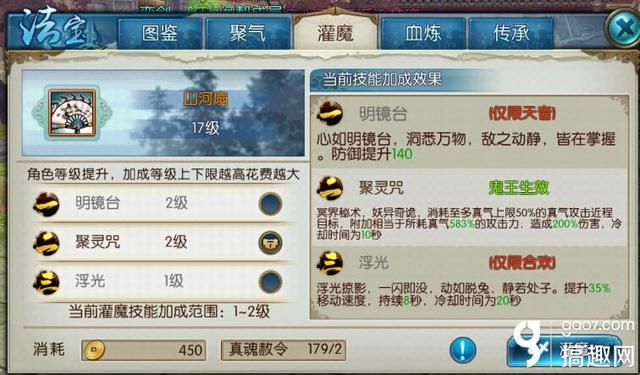Select the 山河扇 fan treasure icon
Image resolution: width=640 pixels, height=375 pixels.
(x=72, y=113)
